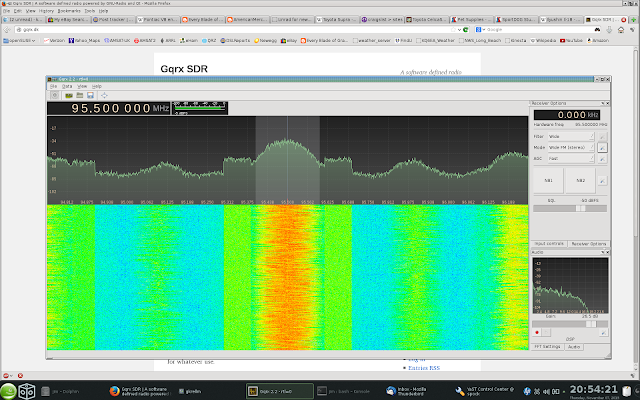Click the 95.500 000 MHz frequency display
640x400 pixels.
click(x=109, y=108)
